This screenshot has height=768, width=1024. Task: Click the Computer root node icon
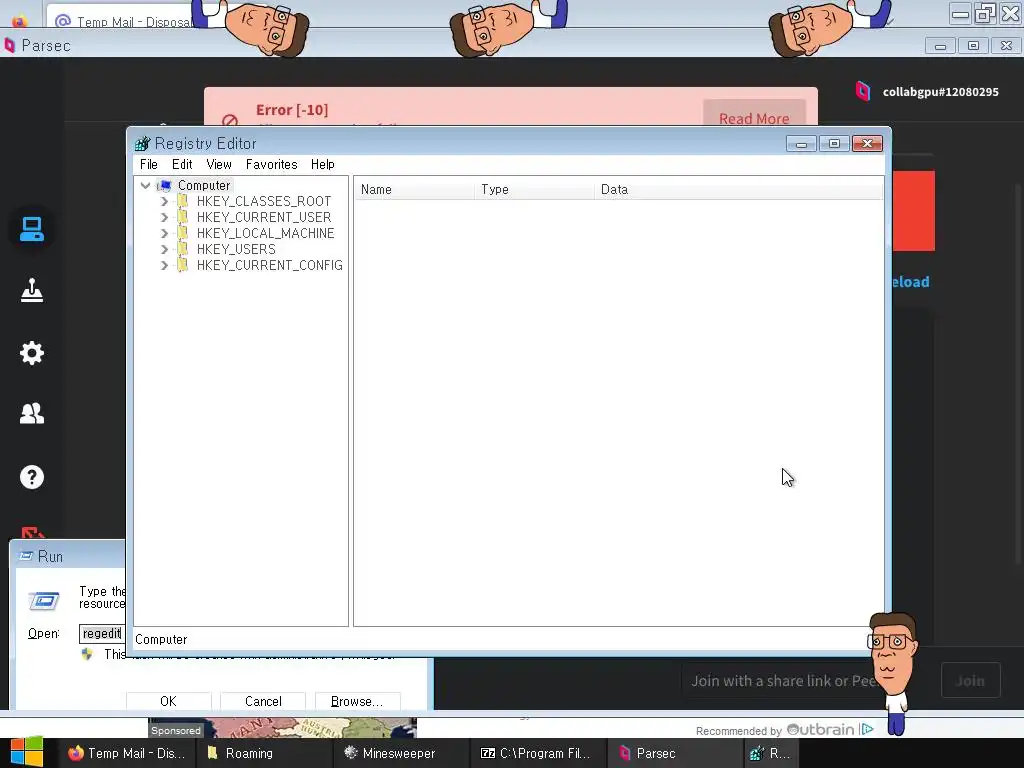[x=165, y=186]
